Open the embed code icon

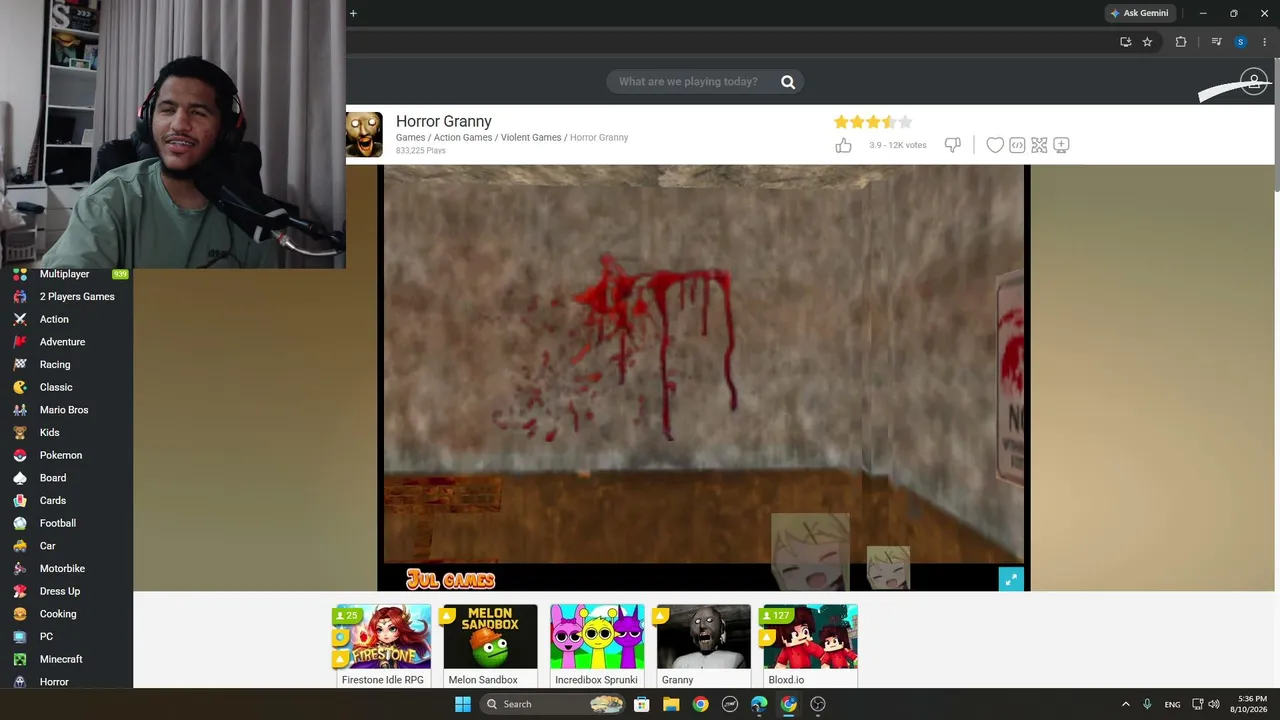pyautogui.click(x=1017, y=145)
